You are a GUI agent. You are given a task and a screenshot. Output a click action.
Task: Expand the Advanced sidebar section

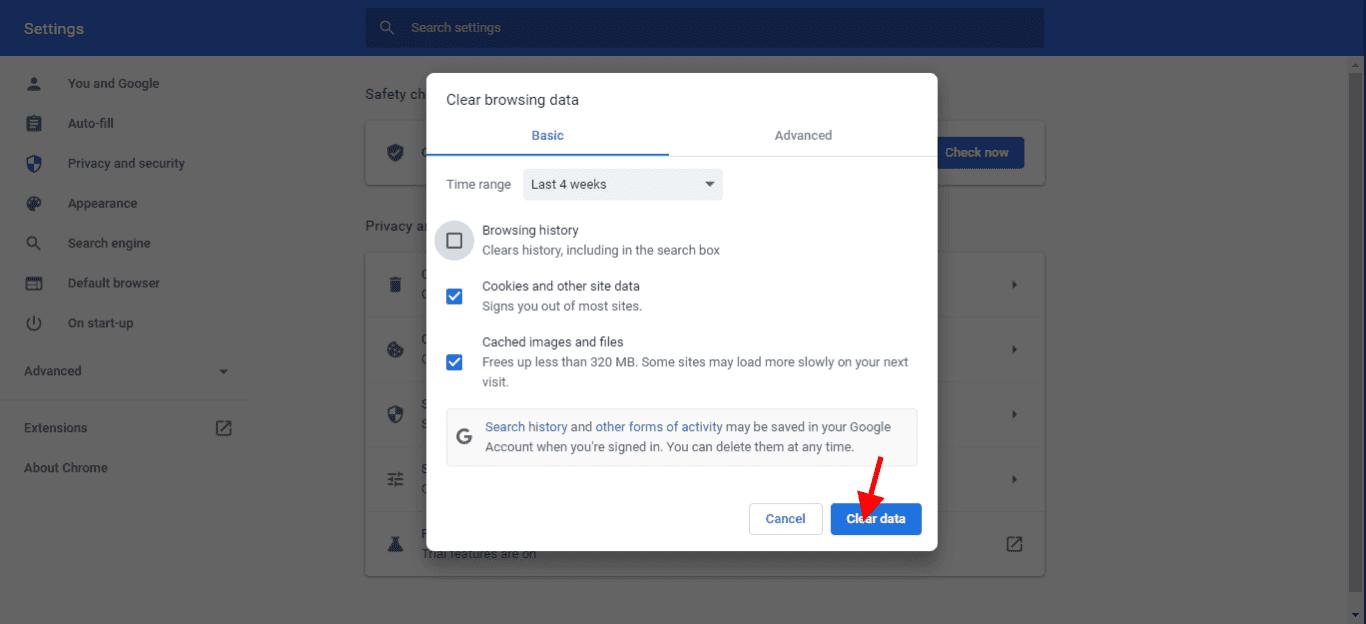[125, 371]
